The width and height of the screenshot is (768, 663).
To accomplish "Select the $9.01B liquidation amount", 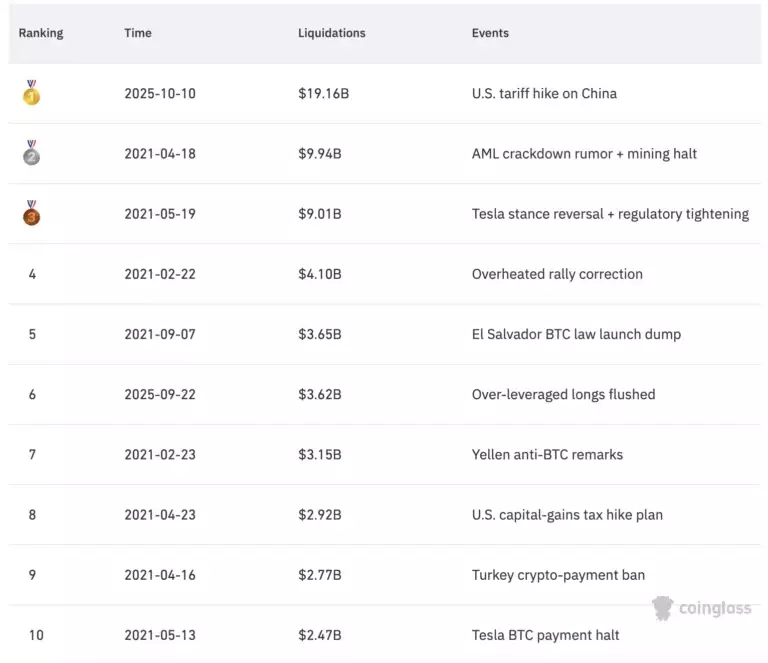I will pos(320,214).
